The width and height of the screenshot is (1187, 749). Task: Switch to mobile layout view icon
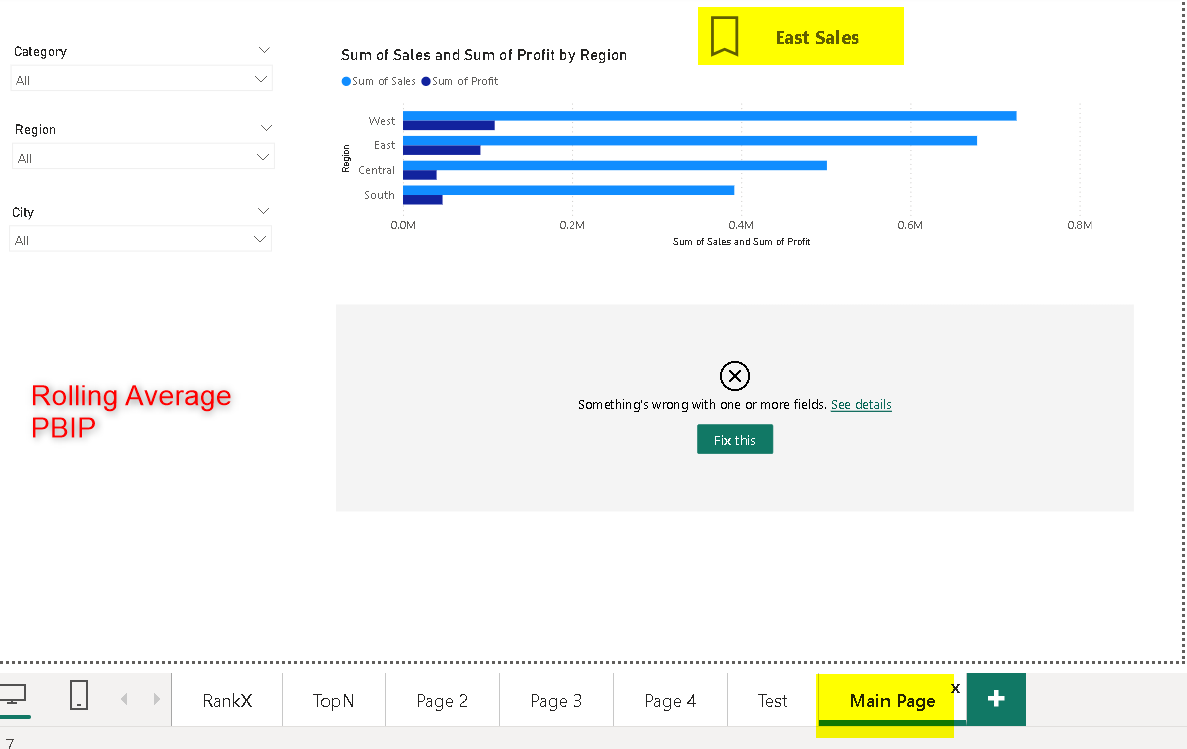(x=79, y=696)
